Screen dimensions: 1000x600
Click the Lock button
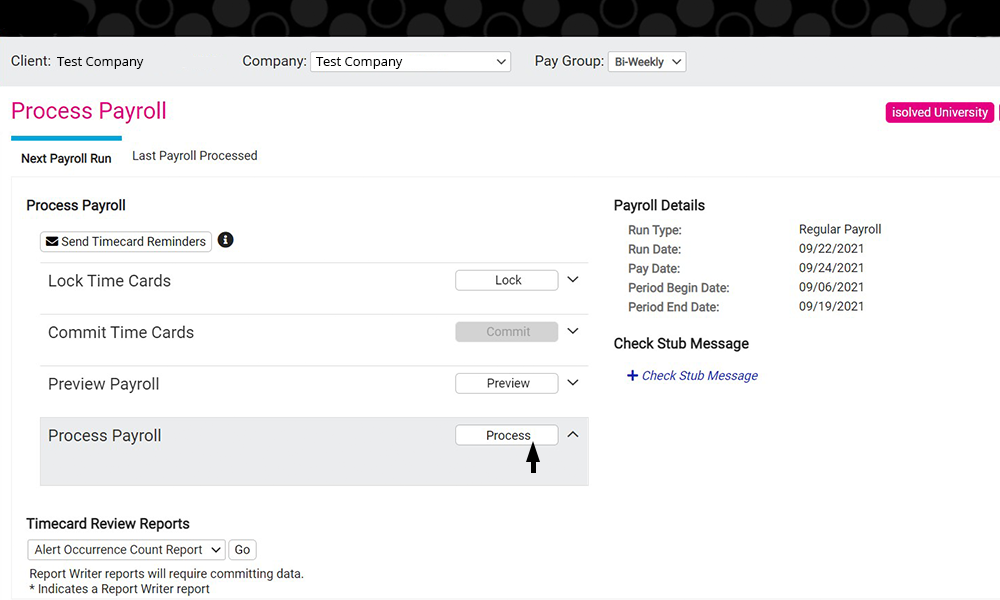pyautogui.click(x=507, y=281)
